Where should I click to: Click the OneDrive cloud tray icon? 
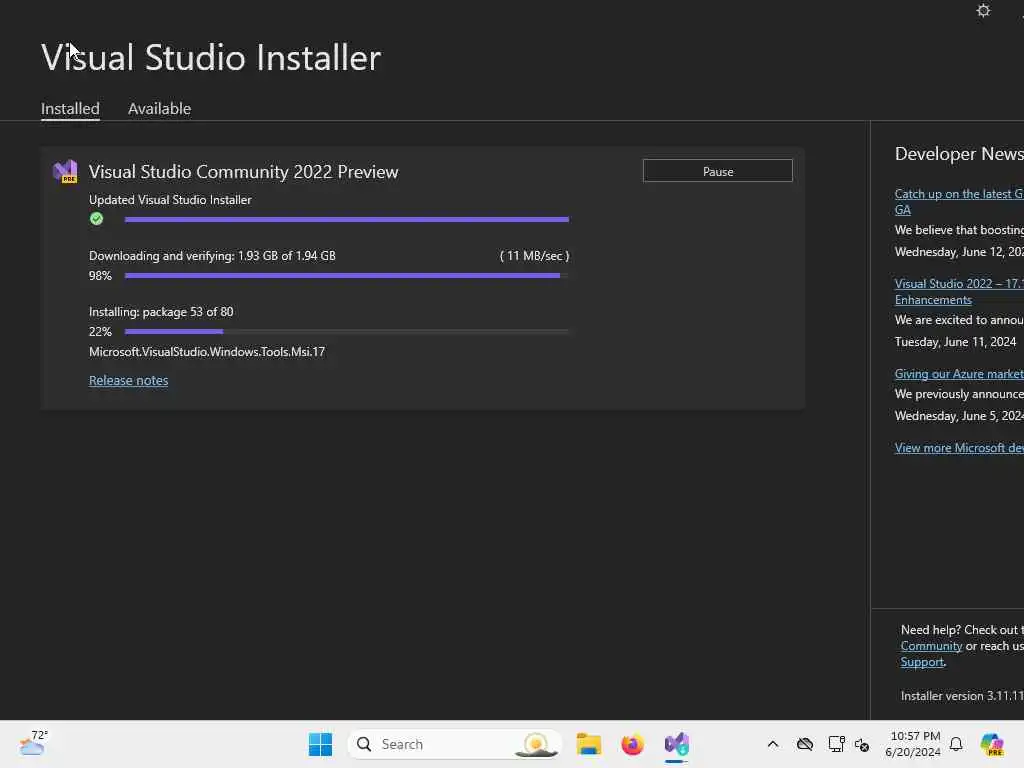805,744
